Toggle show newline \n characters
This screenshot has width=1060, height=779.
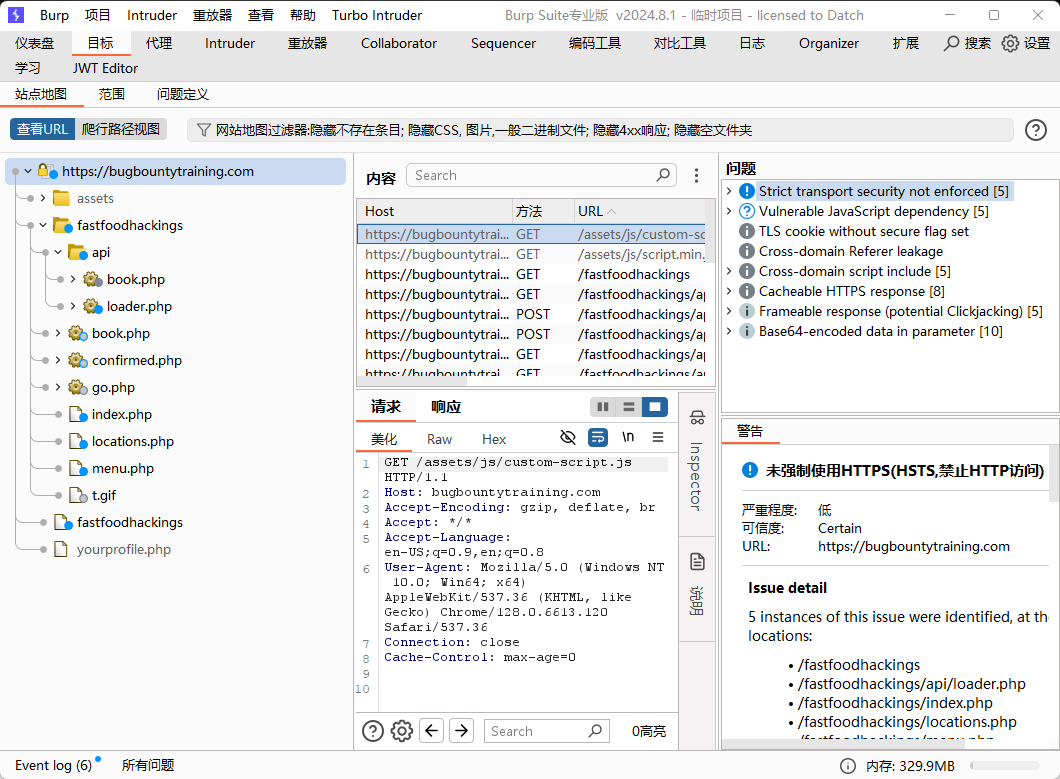(628, 438)
